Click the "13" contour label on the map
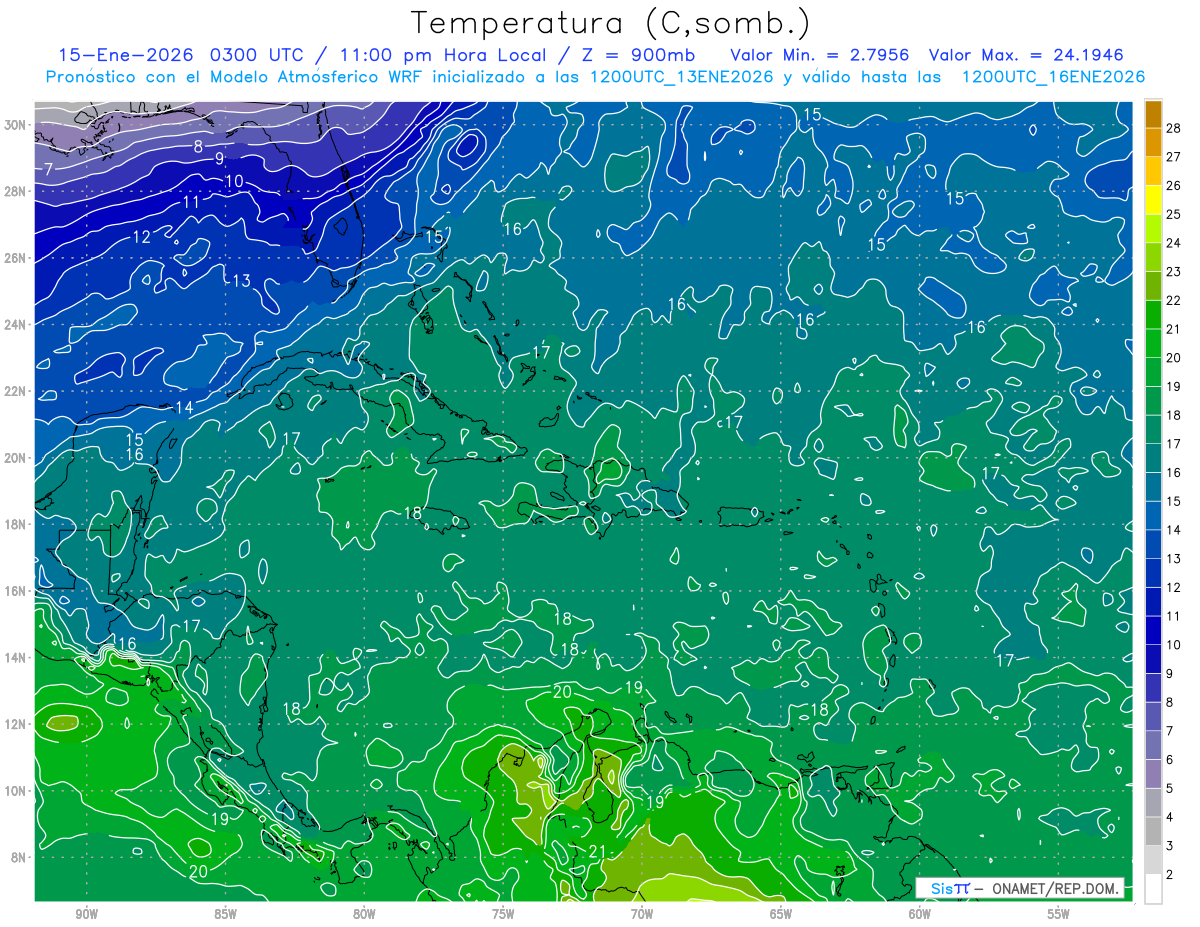 pos(242,281)
